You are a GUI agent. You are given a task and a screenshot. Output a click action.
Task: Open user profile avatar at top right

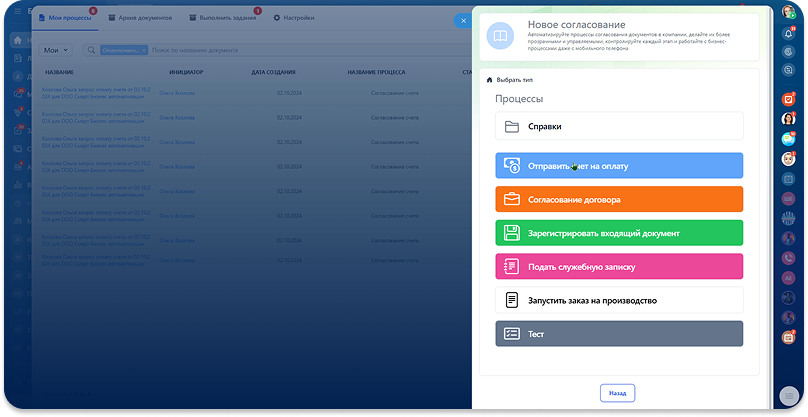pos(787,12)
